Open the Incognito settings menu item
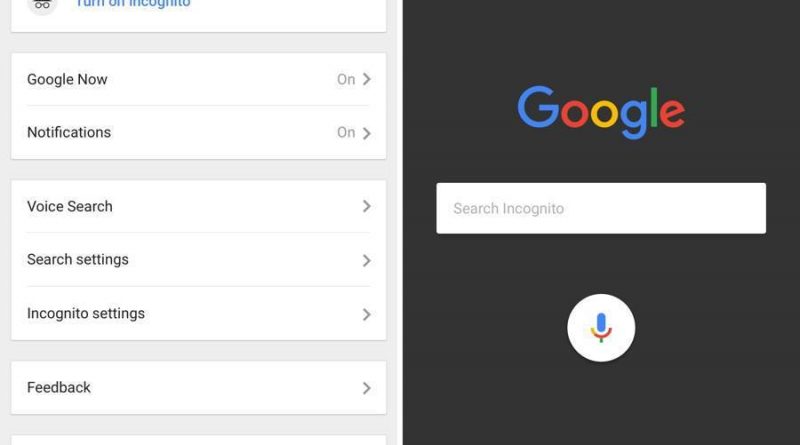This screenshot has width=800, height=445. pyautogui.click(x=86, y=314)
